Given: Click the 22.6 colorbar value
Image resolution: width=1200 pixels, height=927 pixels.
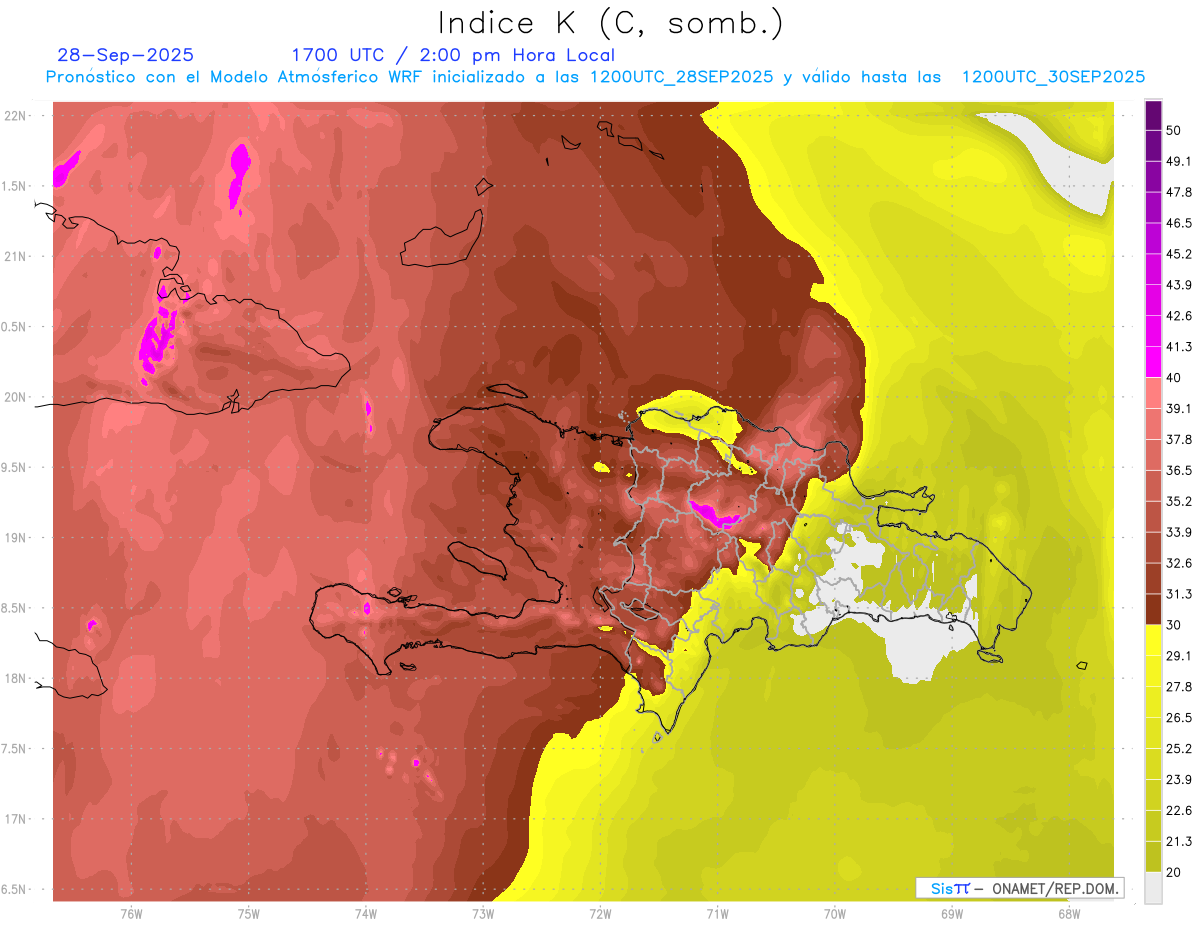Looking at the screenshot, I should coord(1180,811).
